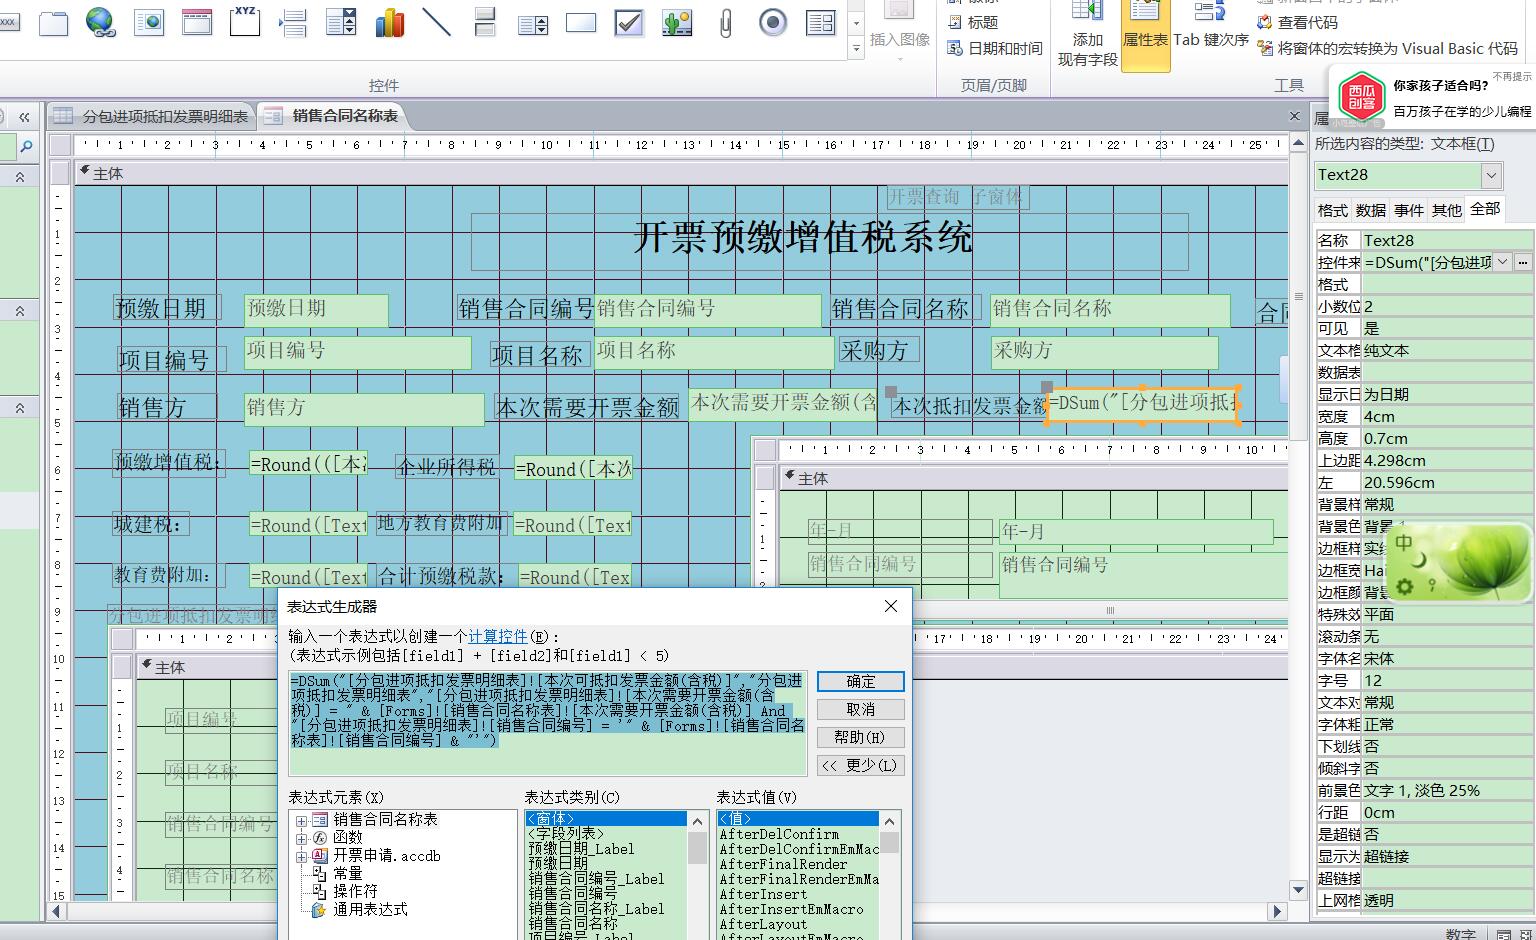Collapse navigation pane with « shutter button
This screenshot has height=940, width=1536.
click(24, 117)
